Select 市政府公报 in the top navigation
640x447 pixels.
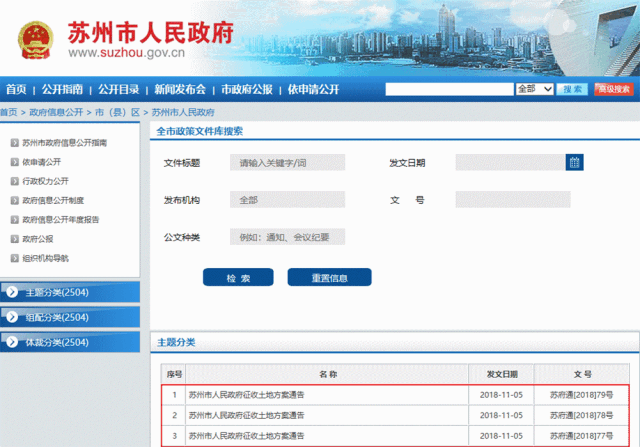tap(247, 89)
